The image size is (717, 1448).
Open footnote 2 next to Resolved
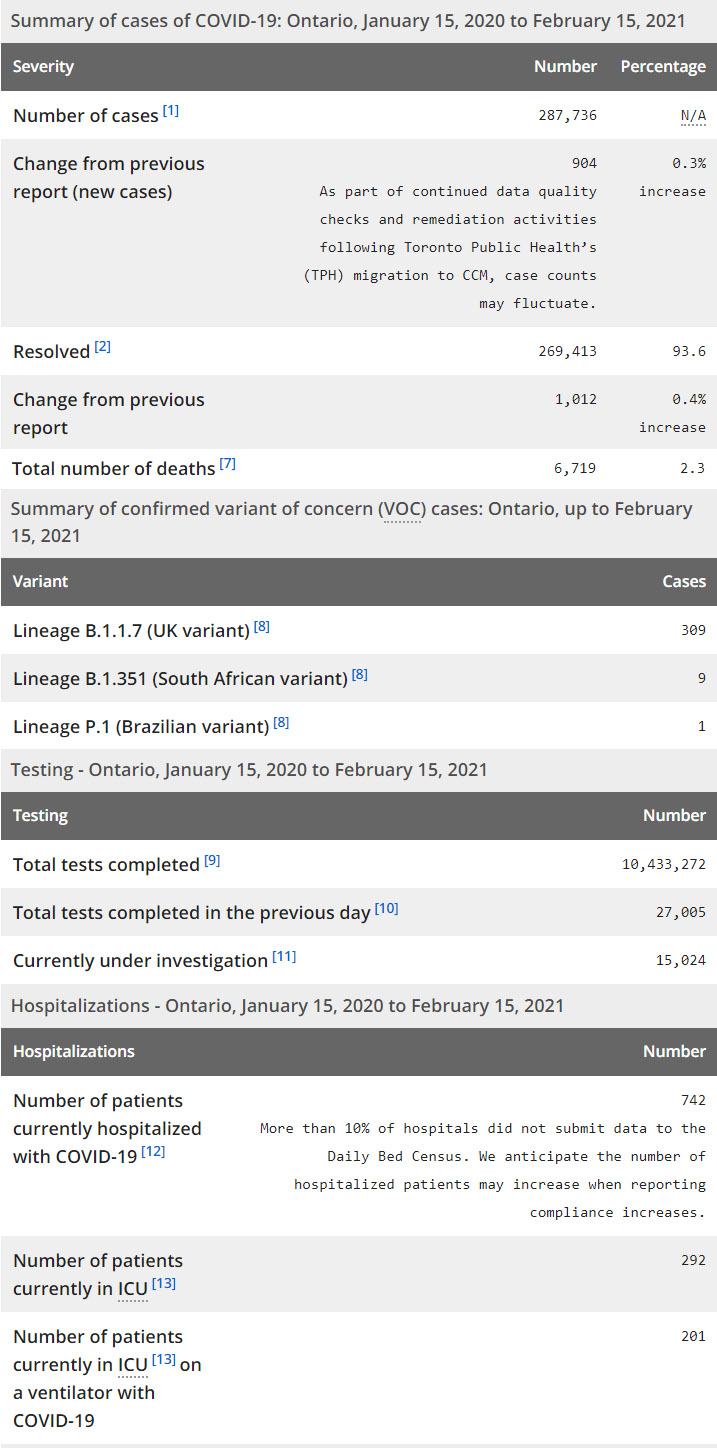103,347
